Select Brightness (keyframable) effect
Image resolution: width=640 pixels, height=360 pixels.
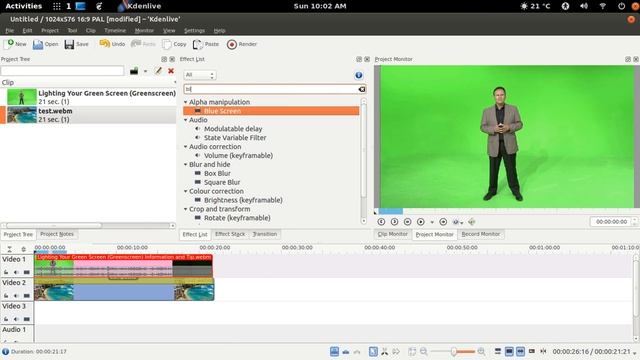point(243,200)
